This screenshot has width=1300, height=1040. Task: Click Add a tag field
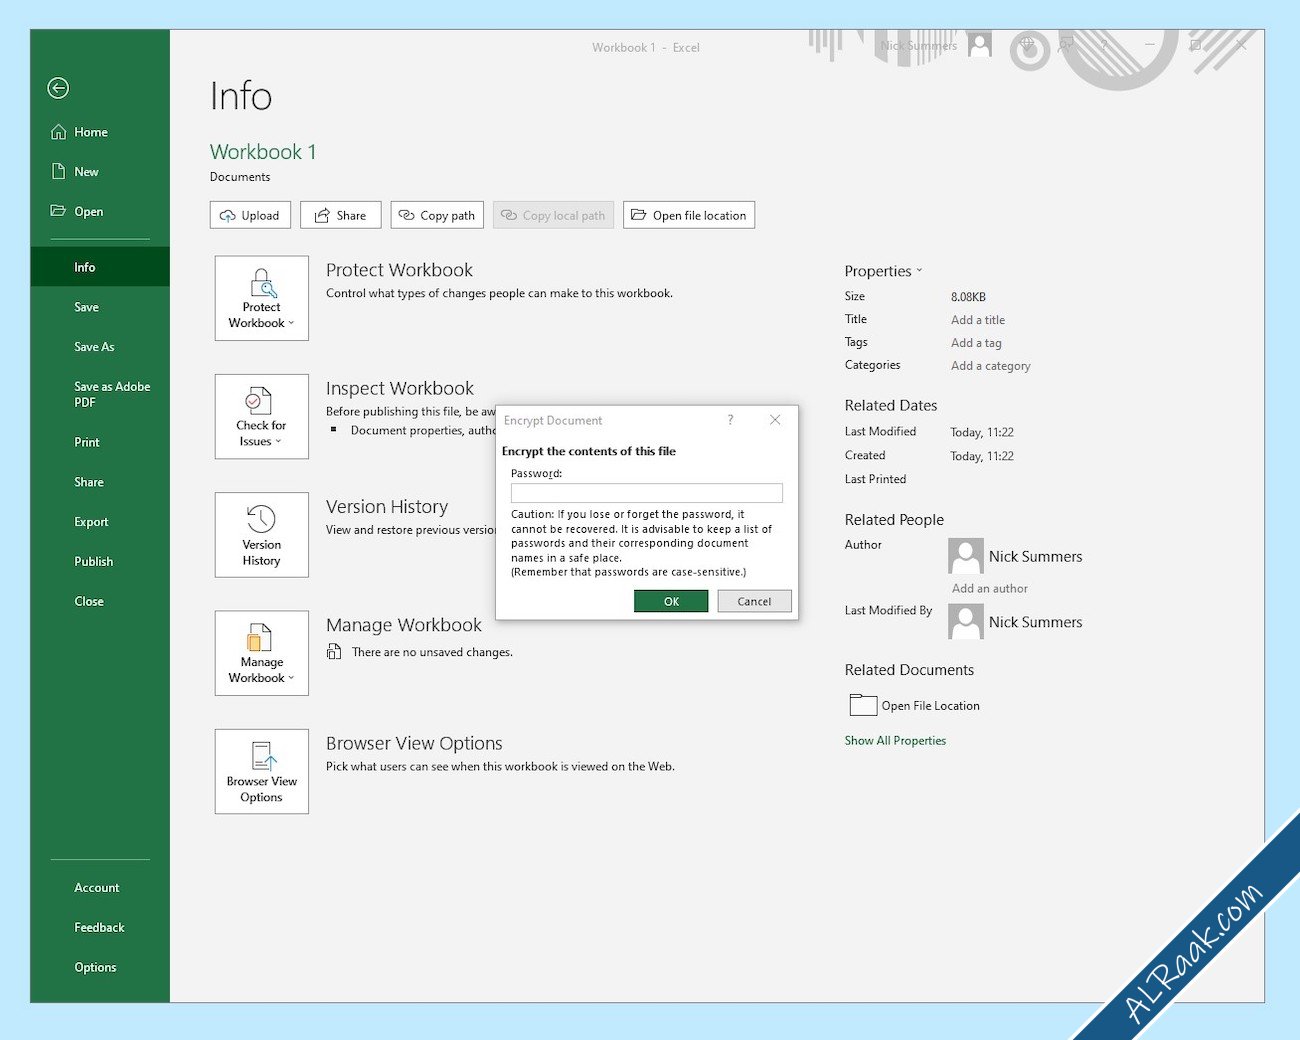[x=976, y=343]
